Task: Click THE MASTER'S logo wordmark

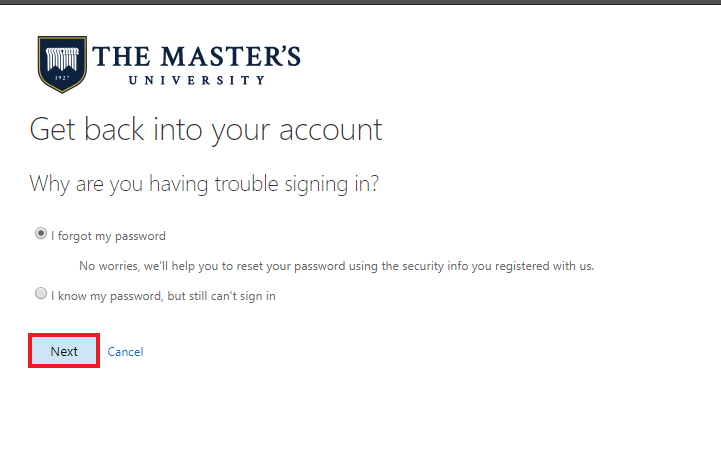Action: (x=196, y=56)
